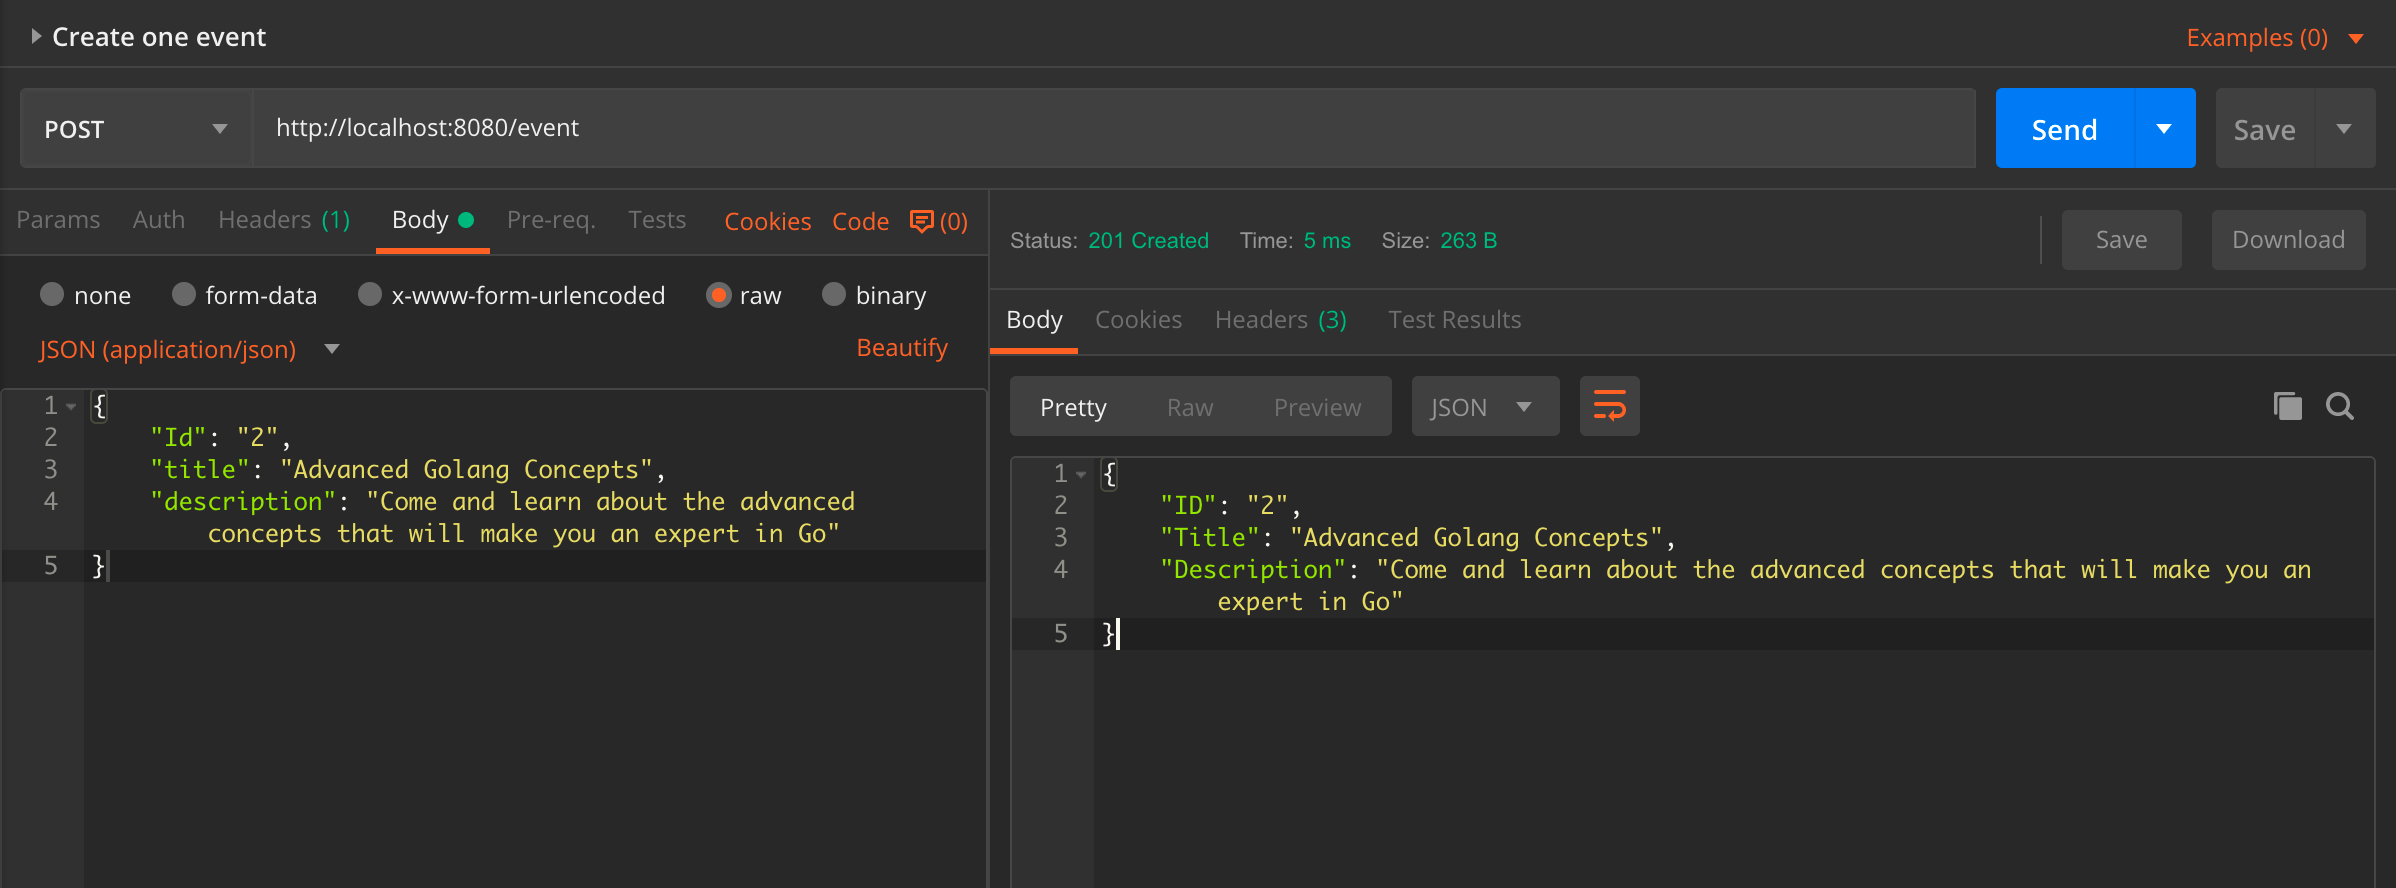
Task: Switch to the Test Results response tab
Action: (x=1454, y=320)
